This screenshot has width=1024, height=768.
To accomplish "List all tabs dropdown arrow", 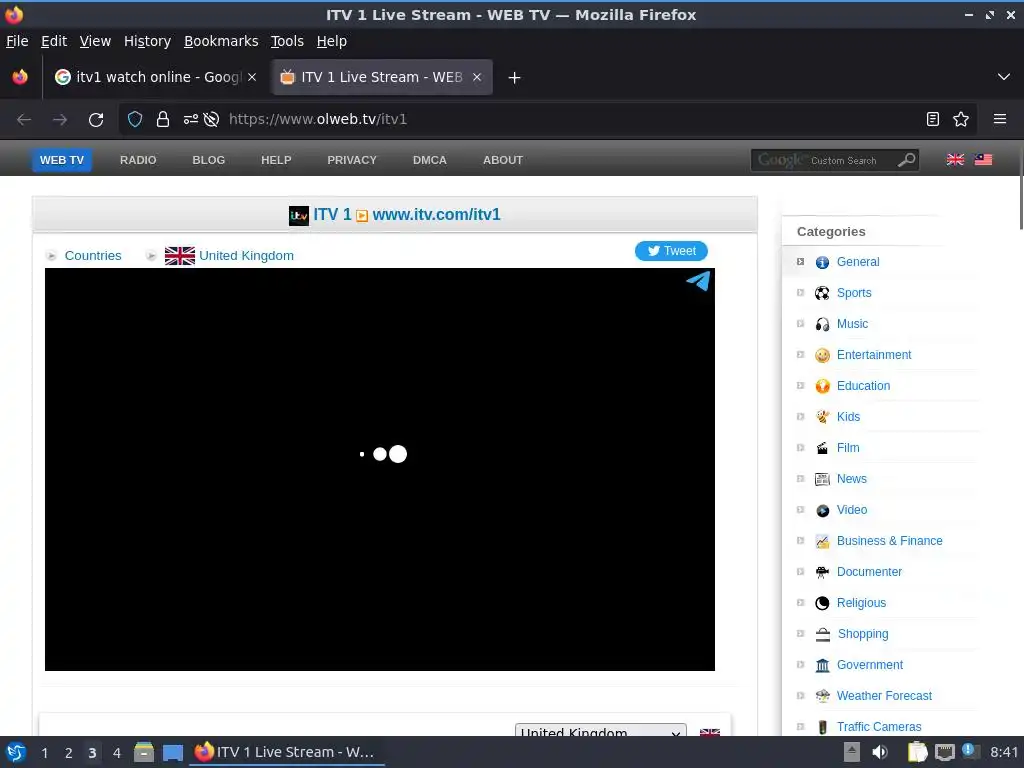I will tap(1004, 77).
